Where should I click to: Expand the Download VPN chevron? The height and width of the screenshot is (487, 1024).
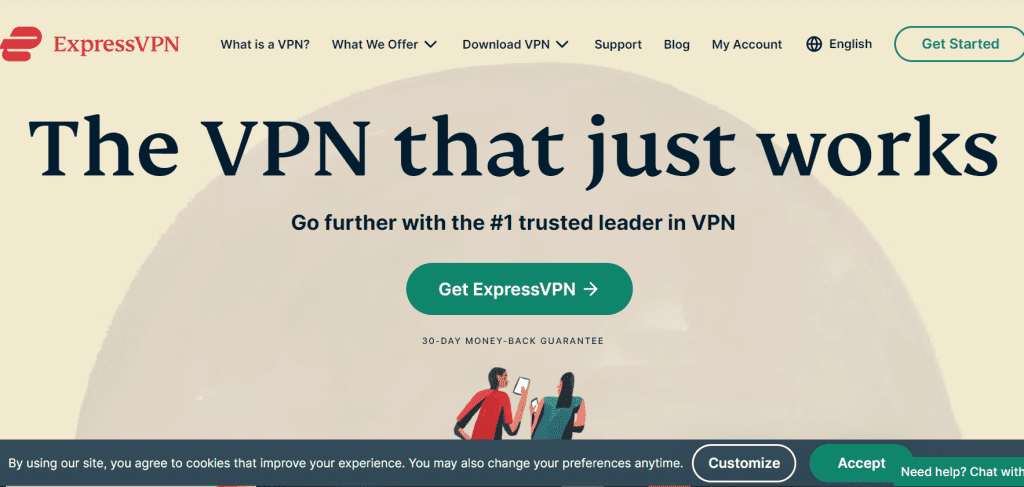[x=562, y=44]
